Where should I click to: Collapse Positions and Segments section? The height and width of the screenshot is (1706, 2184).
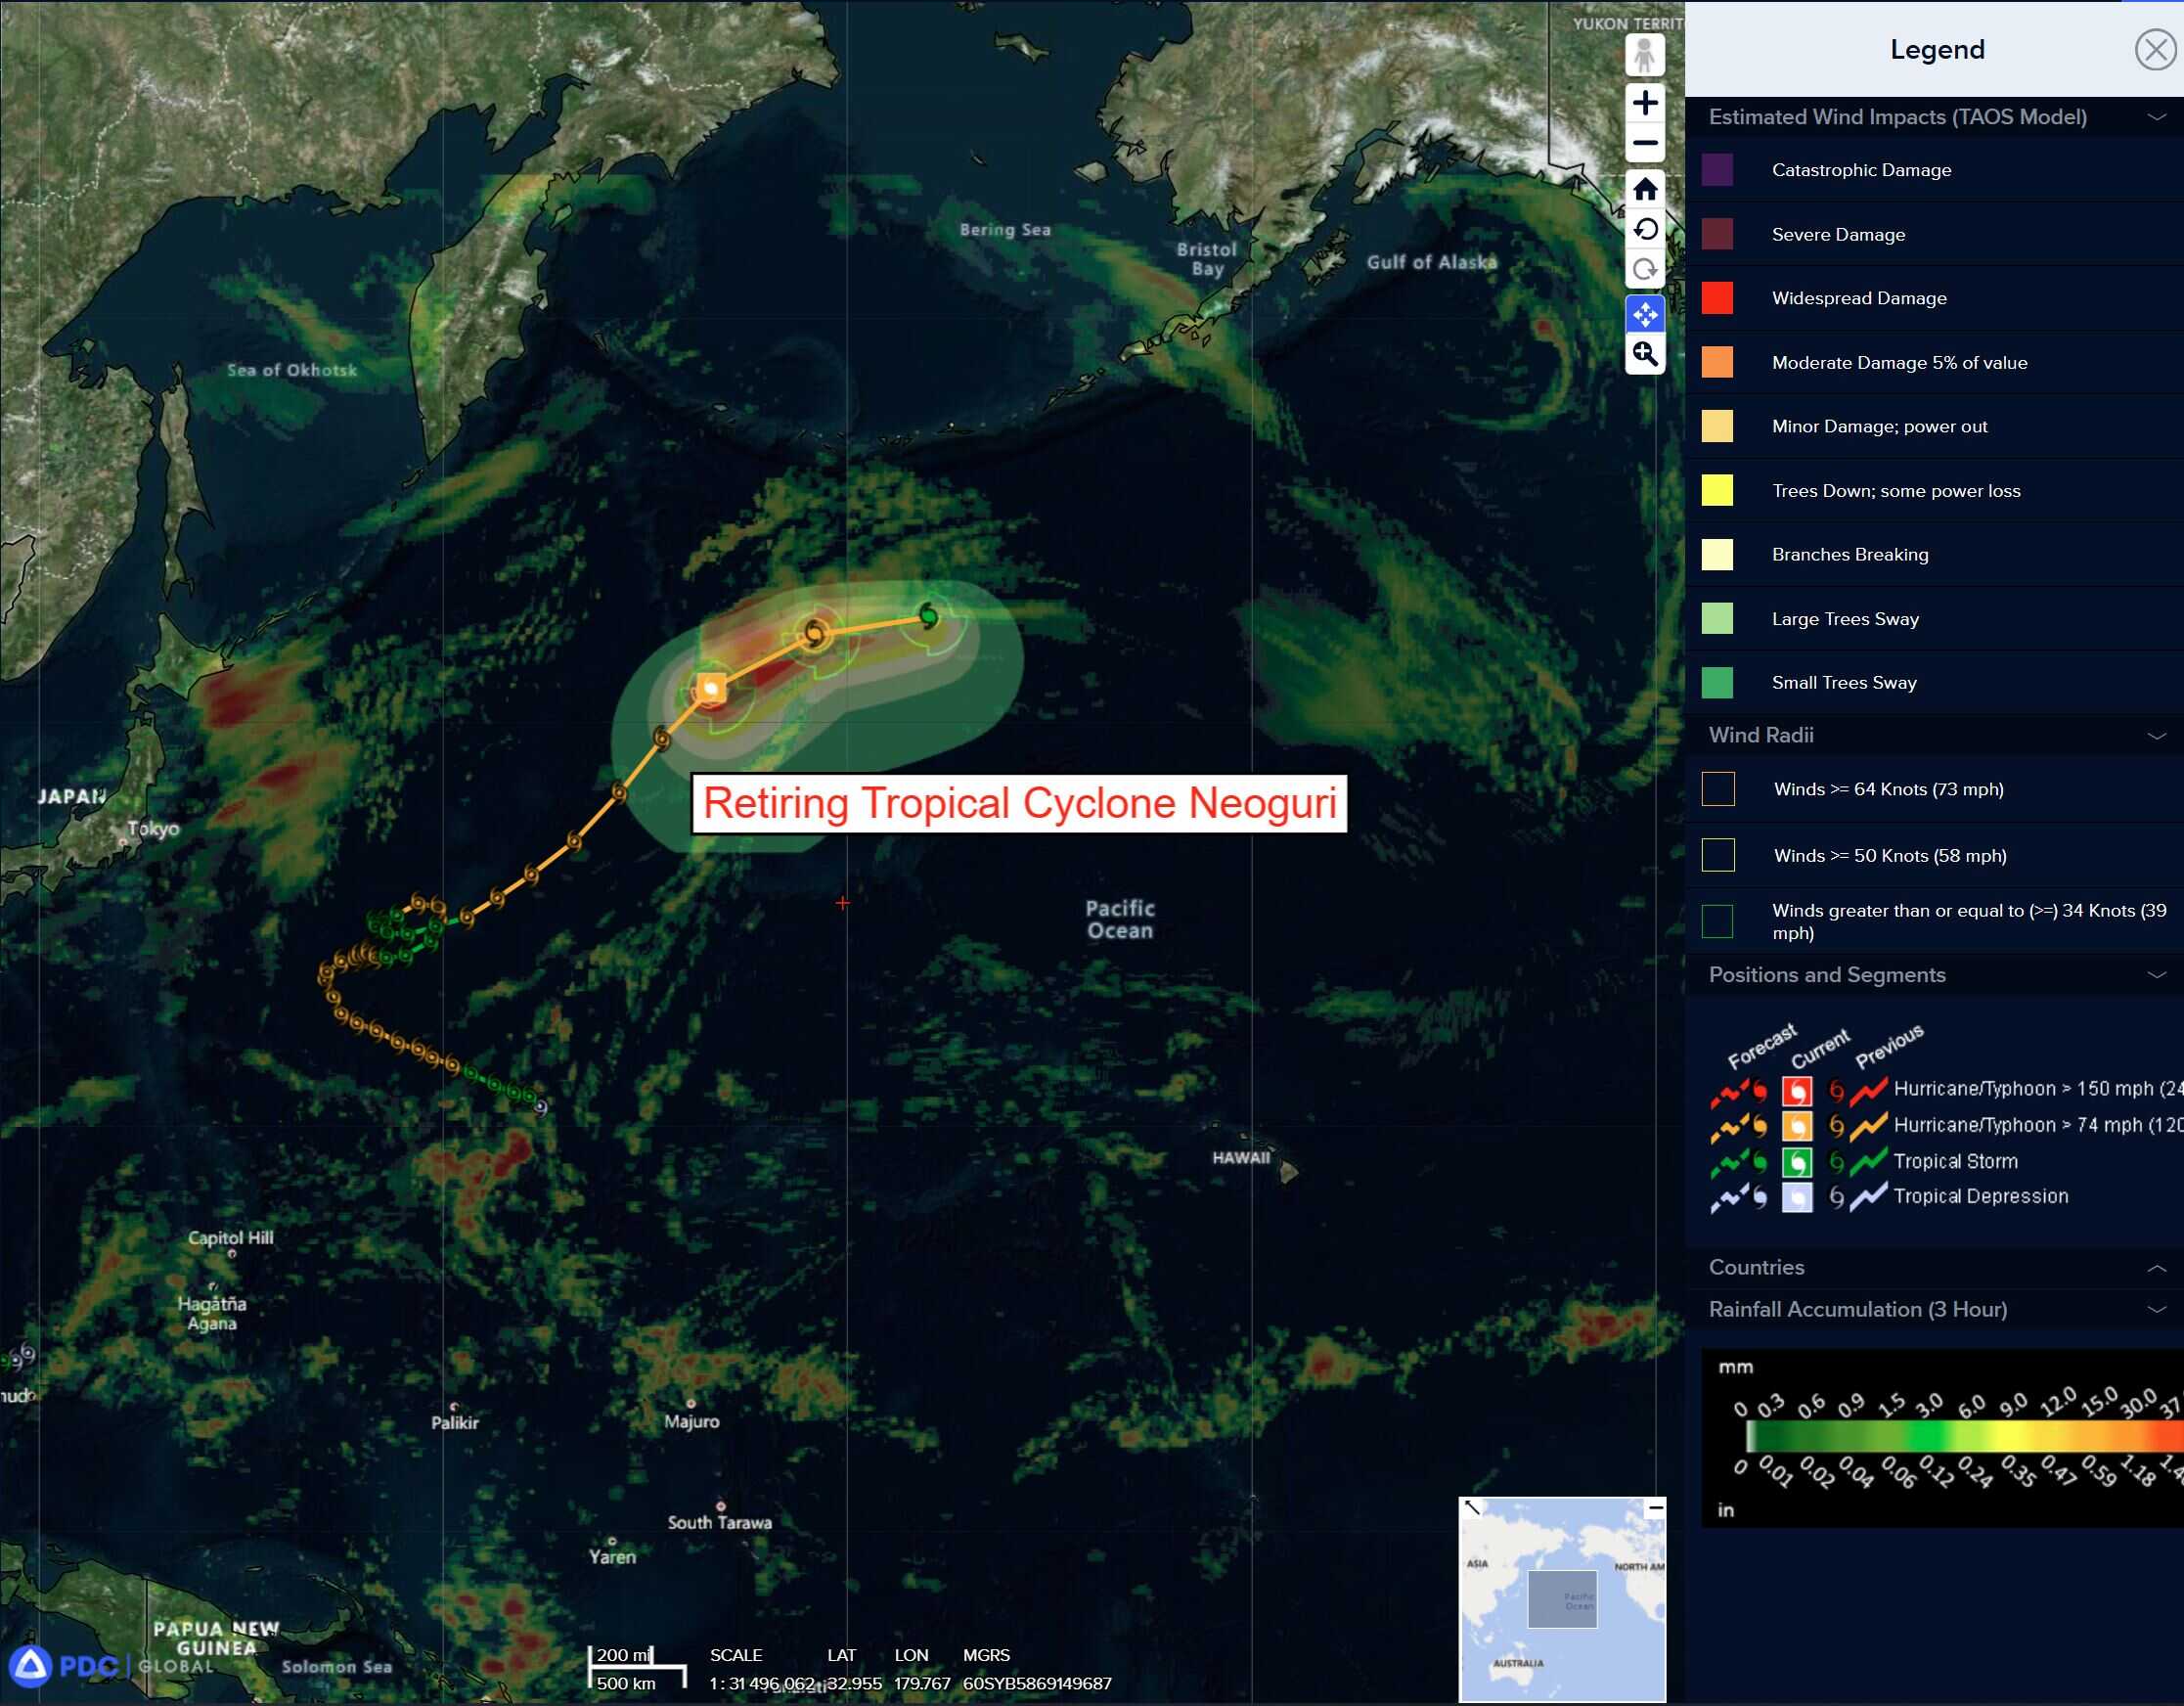click(2156, 975)
